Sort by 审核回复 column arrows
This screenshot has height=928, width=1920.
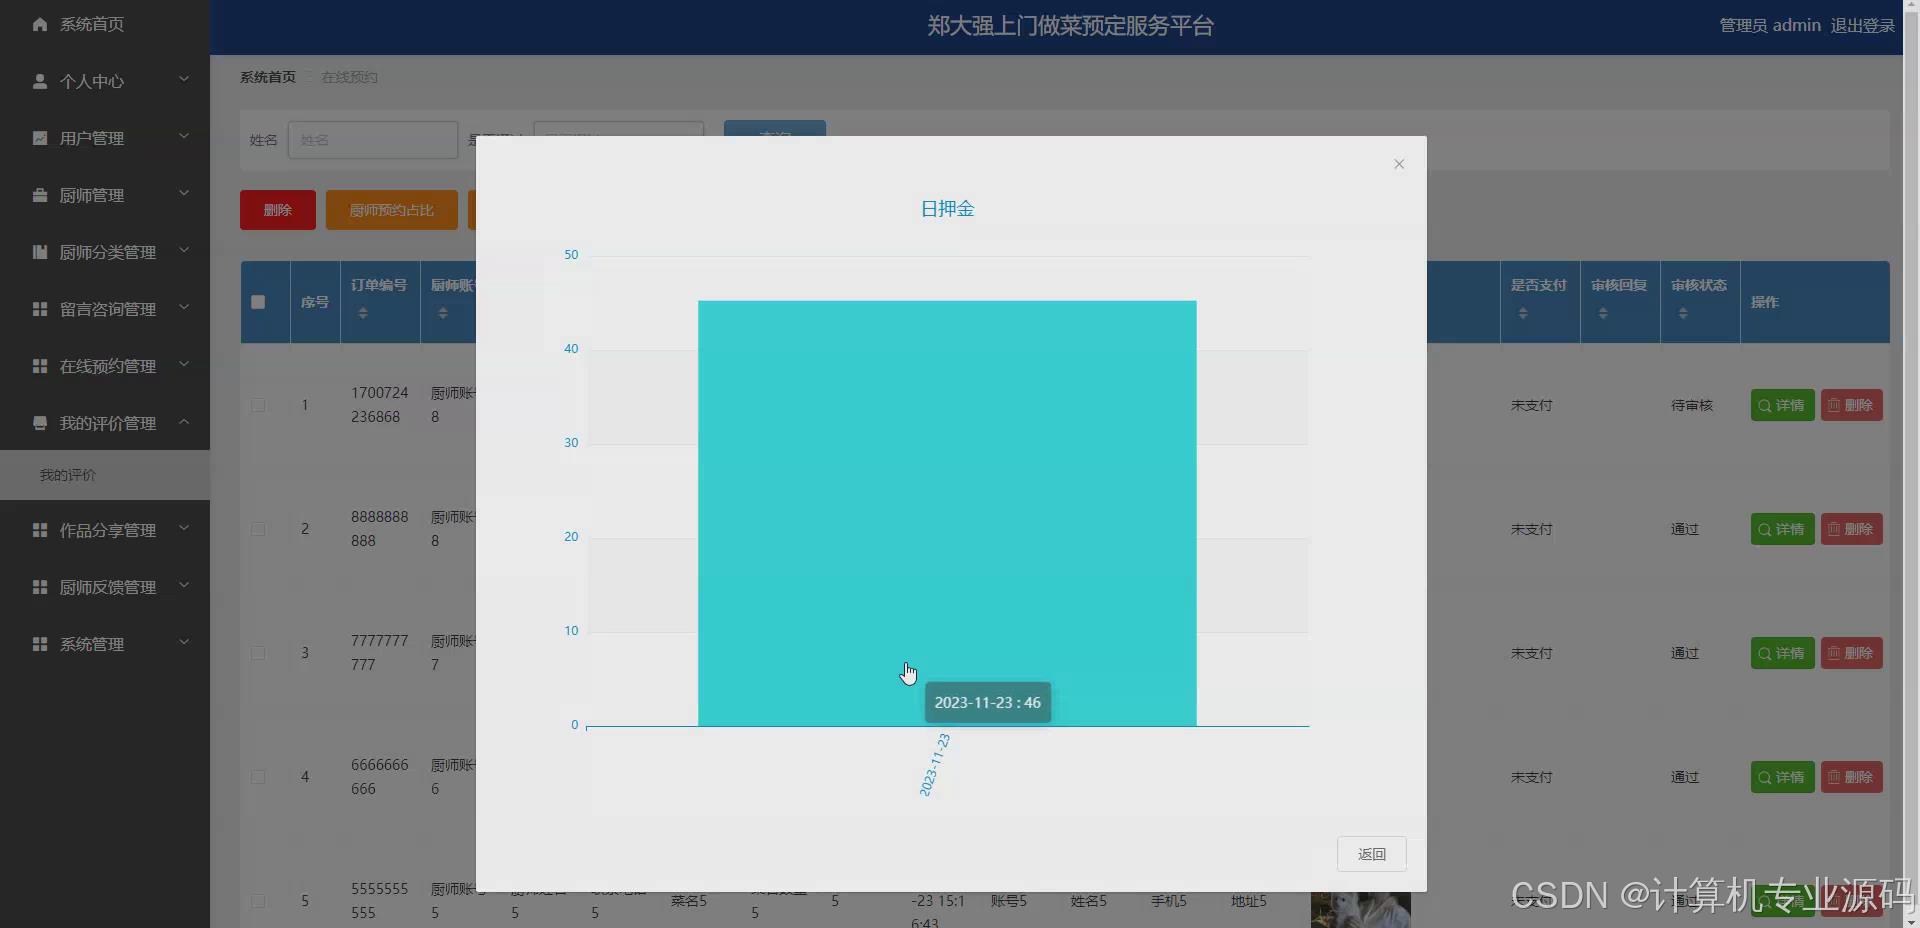pos(1603,313)
